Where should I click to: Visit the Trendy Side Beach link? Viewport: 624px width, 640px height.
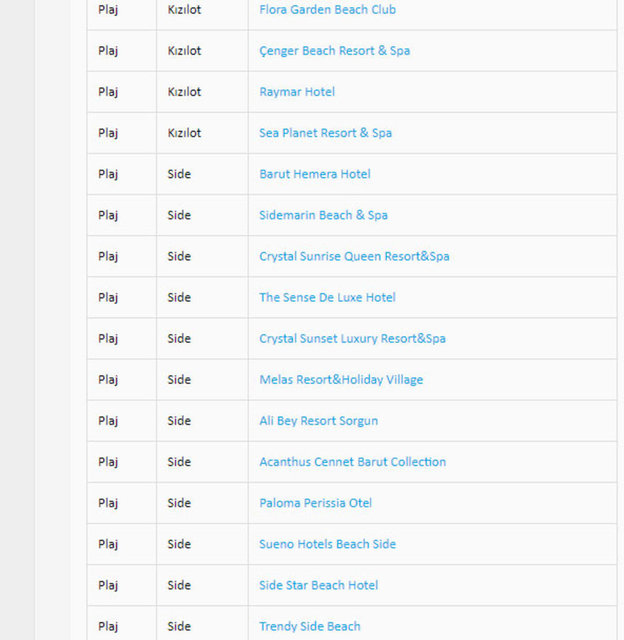(x=309, y=626)
